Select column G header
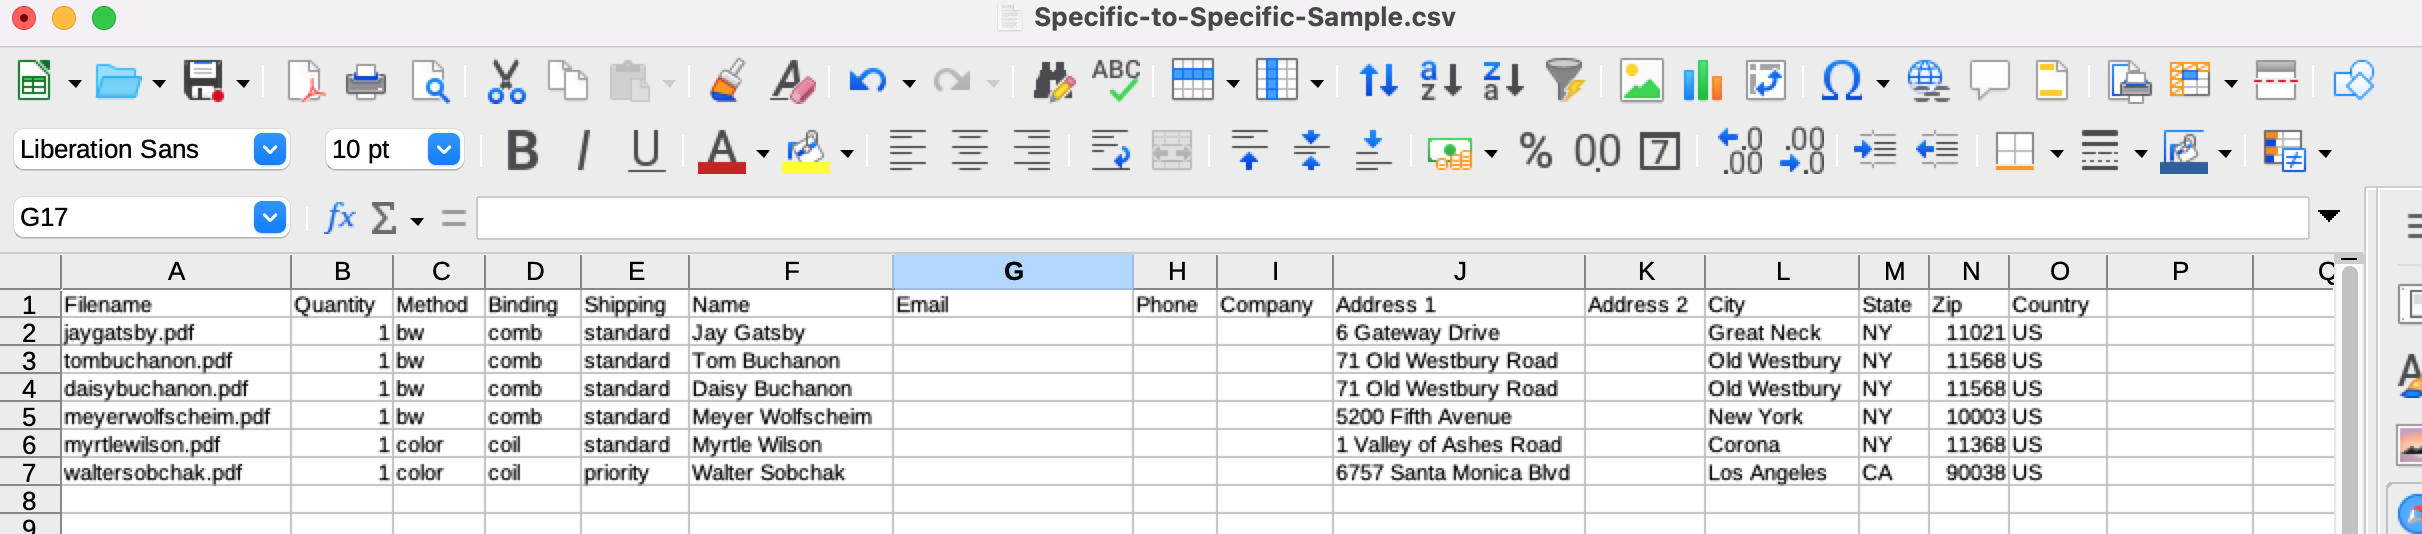The width and height of the screenshot is (2422, 534). [1013, 271]
